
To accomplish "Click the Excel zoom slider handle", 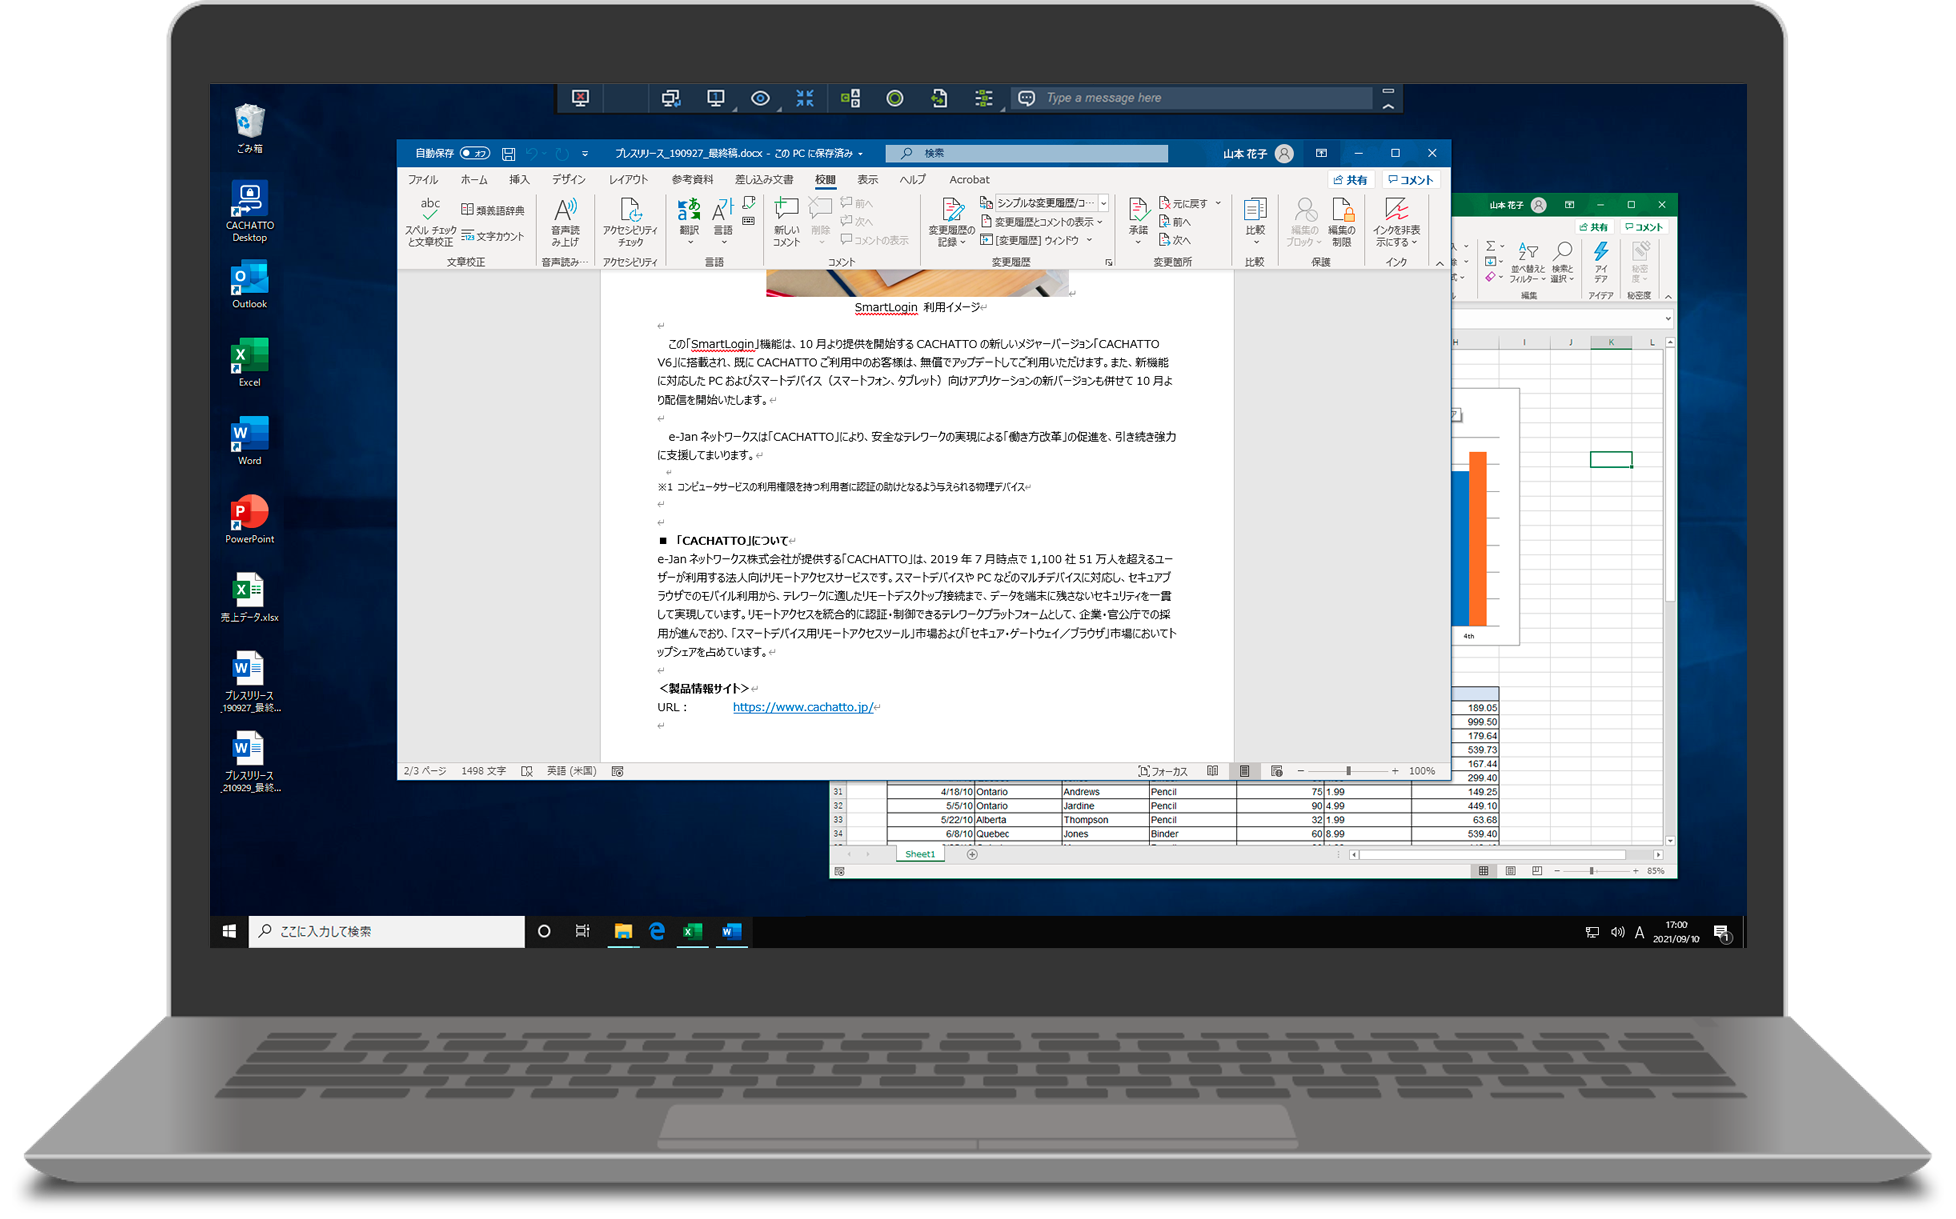I will 1592,871.
